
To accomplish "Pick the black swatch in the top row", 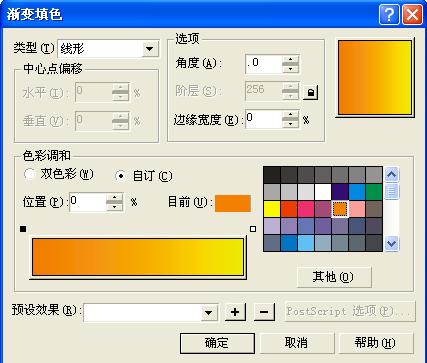I will point(272,175).
